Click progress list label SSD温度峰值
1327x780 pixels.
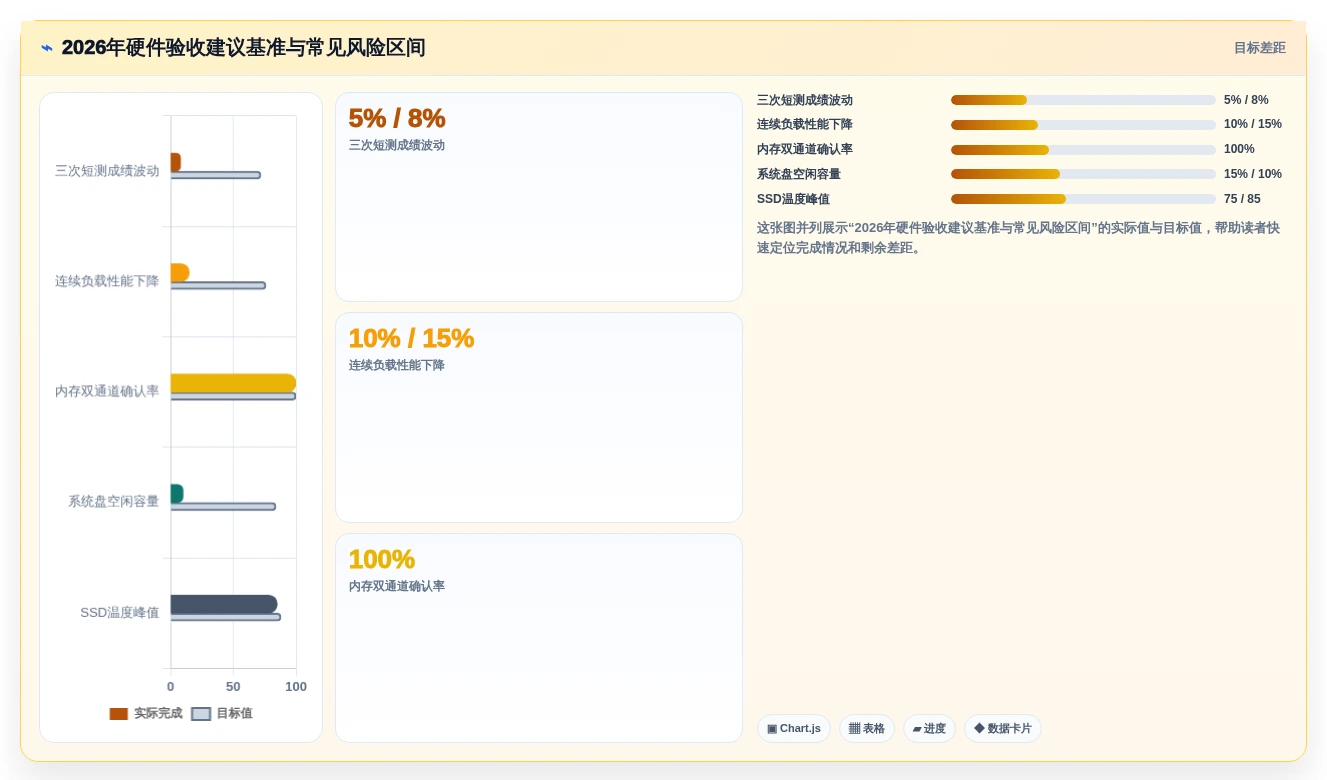[x=793, y=199]
